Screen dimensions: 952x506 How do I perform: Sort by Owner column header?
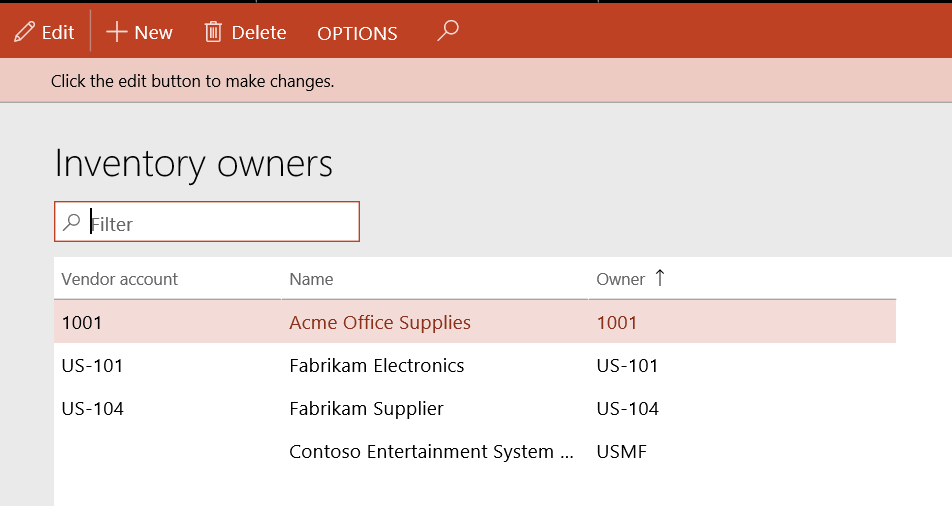click(x=620, y=279)
